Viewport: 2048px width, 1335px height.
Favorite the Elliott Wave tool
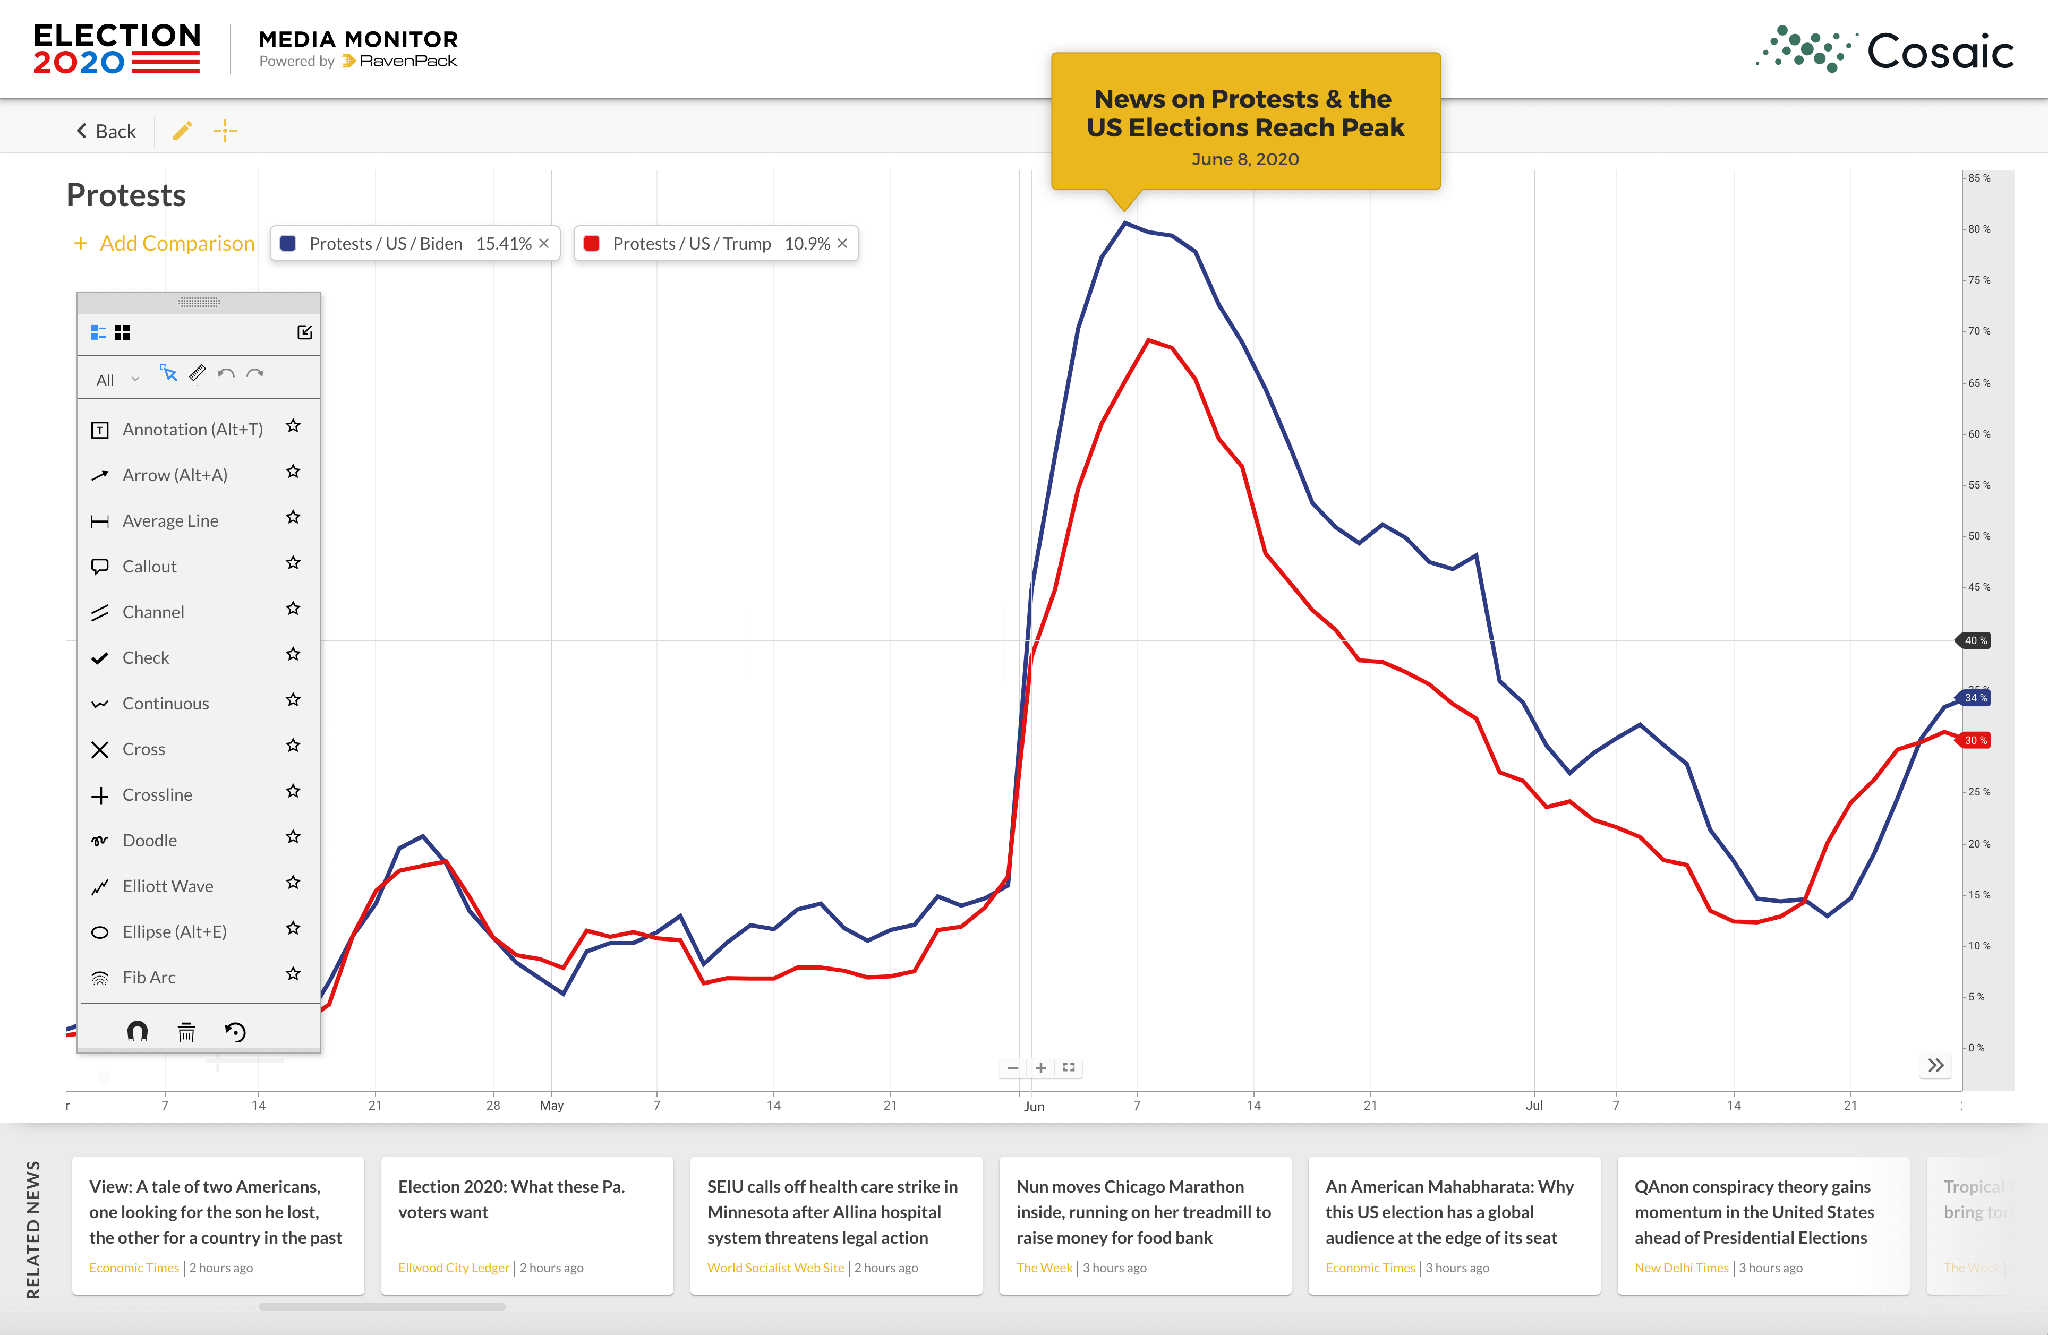293,883
